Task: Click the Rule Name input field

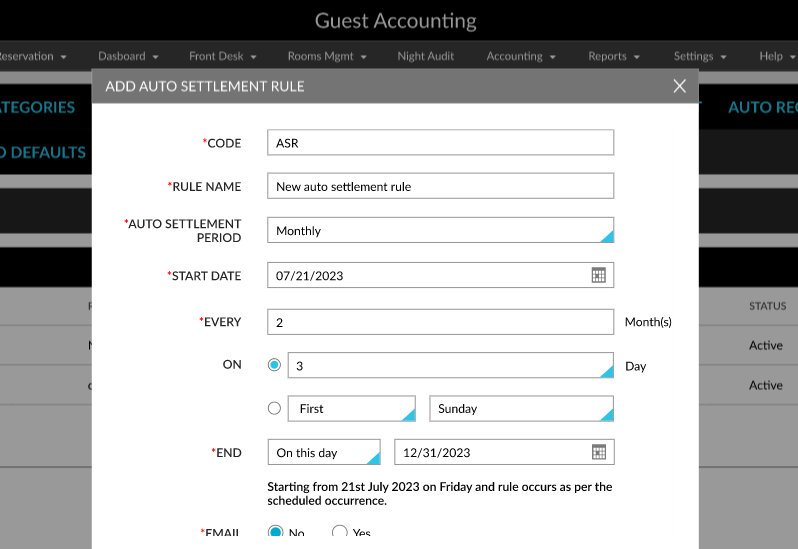Action: click(x=440, y=186)
